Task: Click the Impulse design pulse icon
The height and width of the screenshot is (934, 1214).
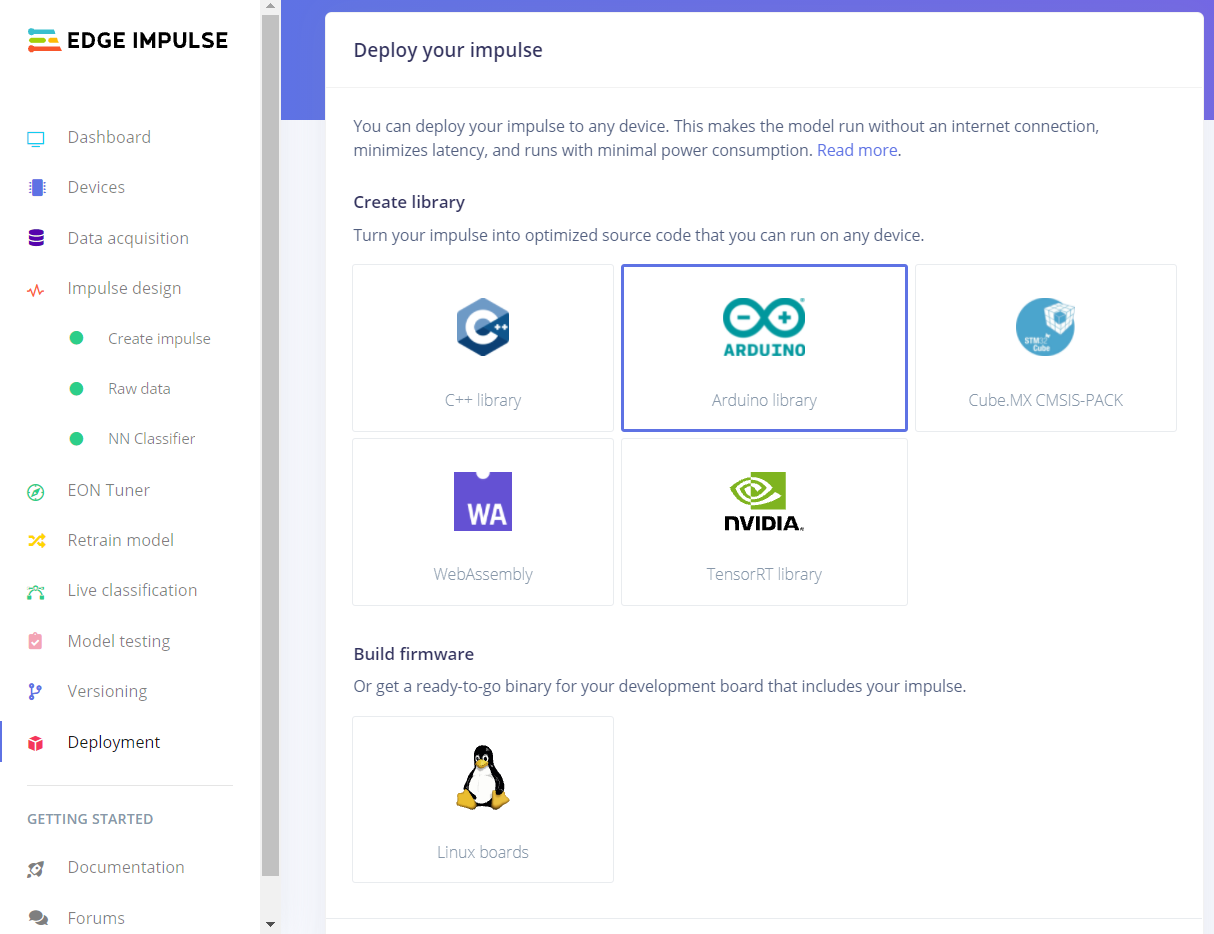Action: [36, 290]
